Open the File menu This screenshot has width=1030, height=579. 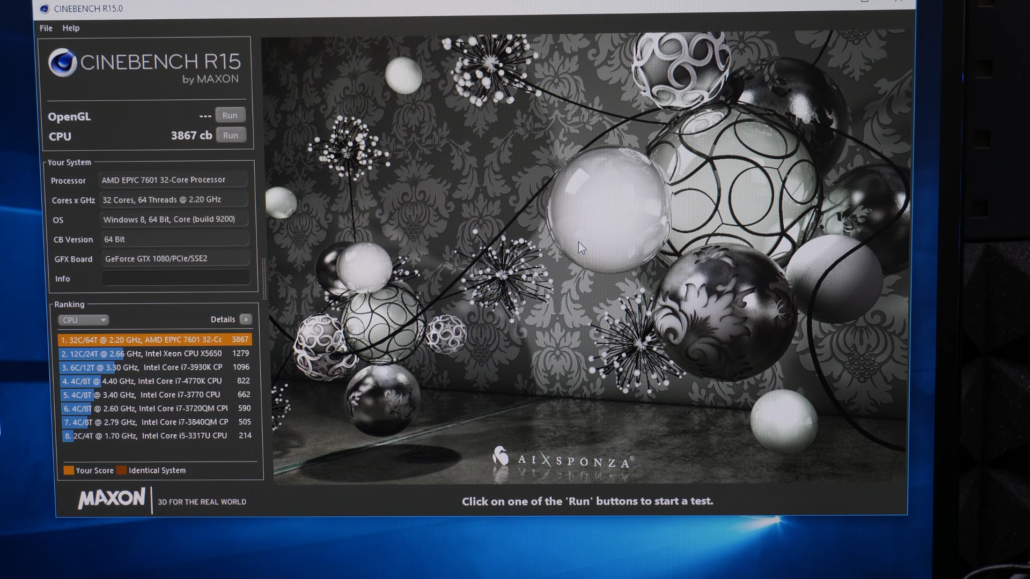pyautogui.click(x=46, y=28)
